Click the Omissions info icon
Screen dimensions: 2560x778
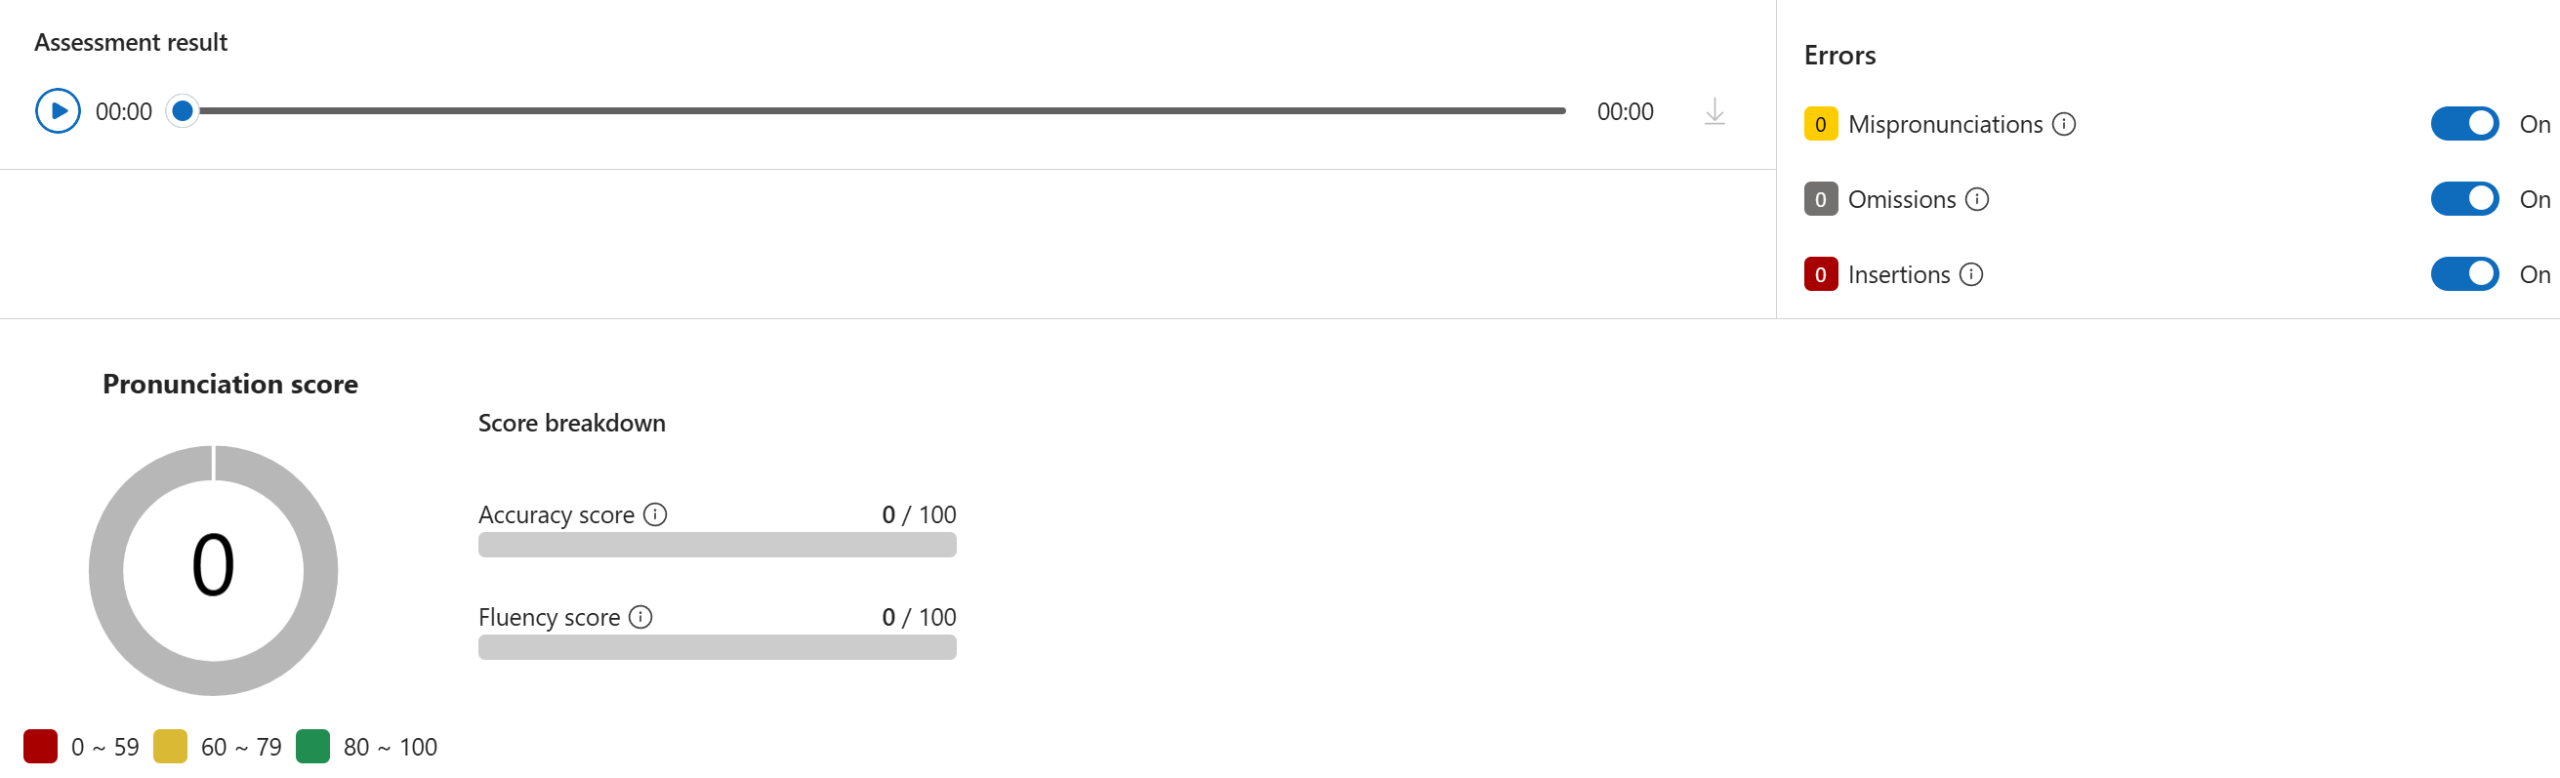pos(1977,199)
